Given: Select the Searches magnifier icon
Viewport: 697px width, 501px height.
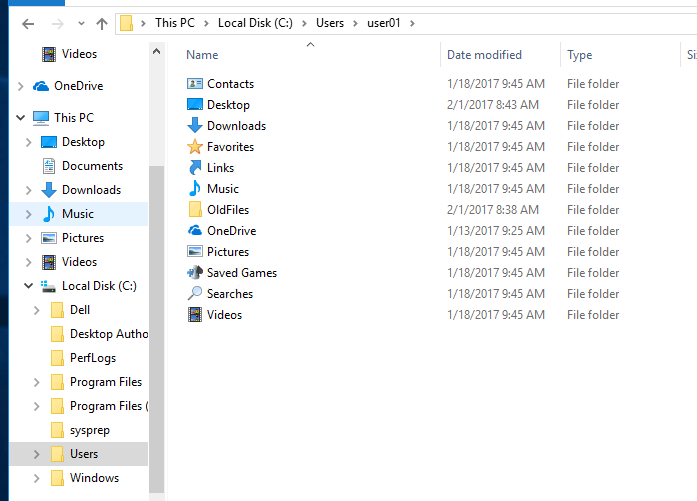Looking at the screenshot, I should point(195,293).
